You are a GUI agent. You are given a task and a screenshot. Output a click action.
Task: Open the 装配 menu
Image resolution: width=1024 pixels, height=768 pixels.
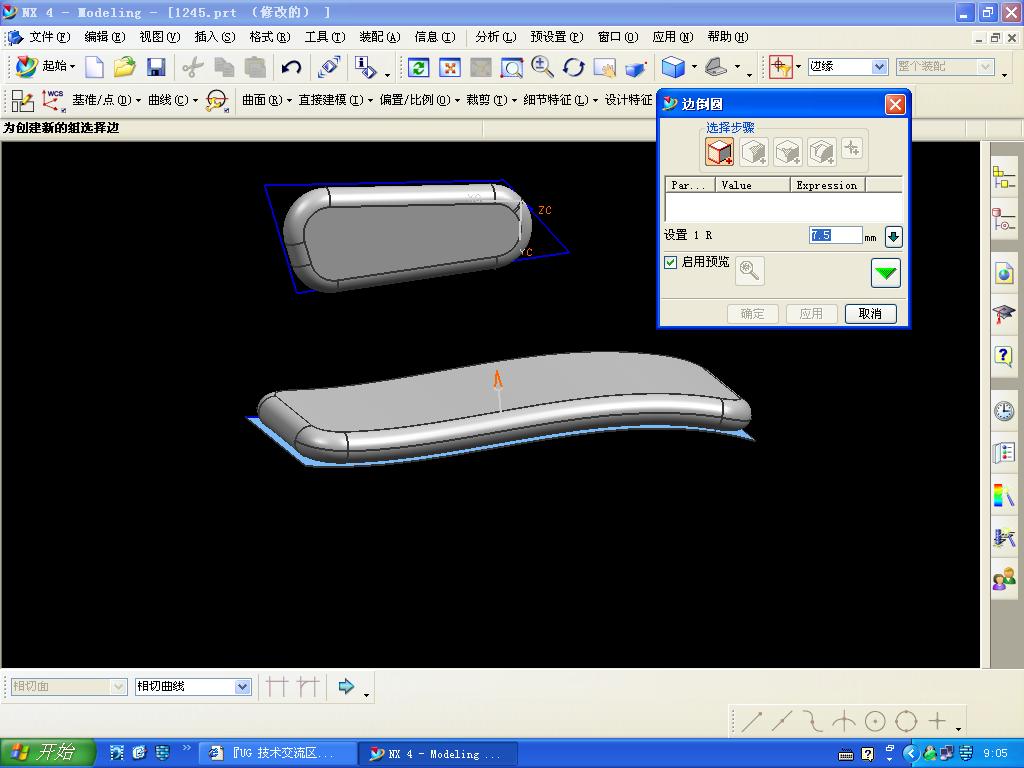coord(379,37)
